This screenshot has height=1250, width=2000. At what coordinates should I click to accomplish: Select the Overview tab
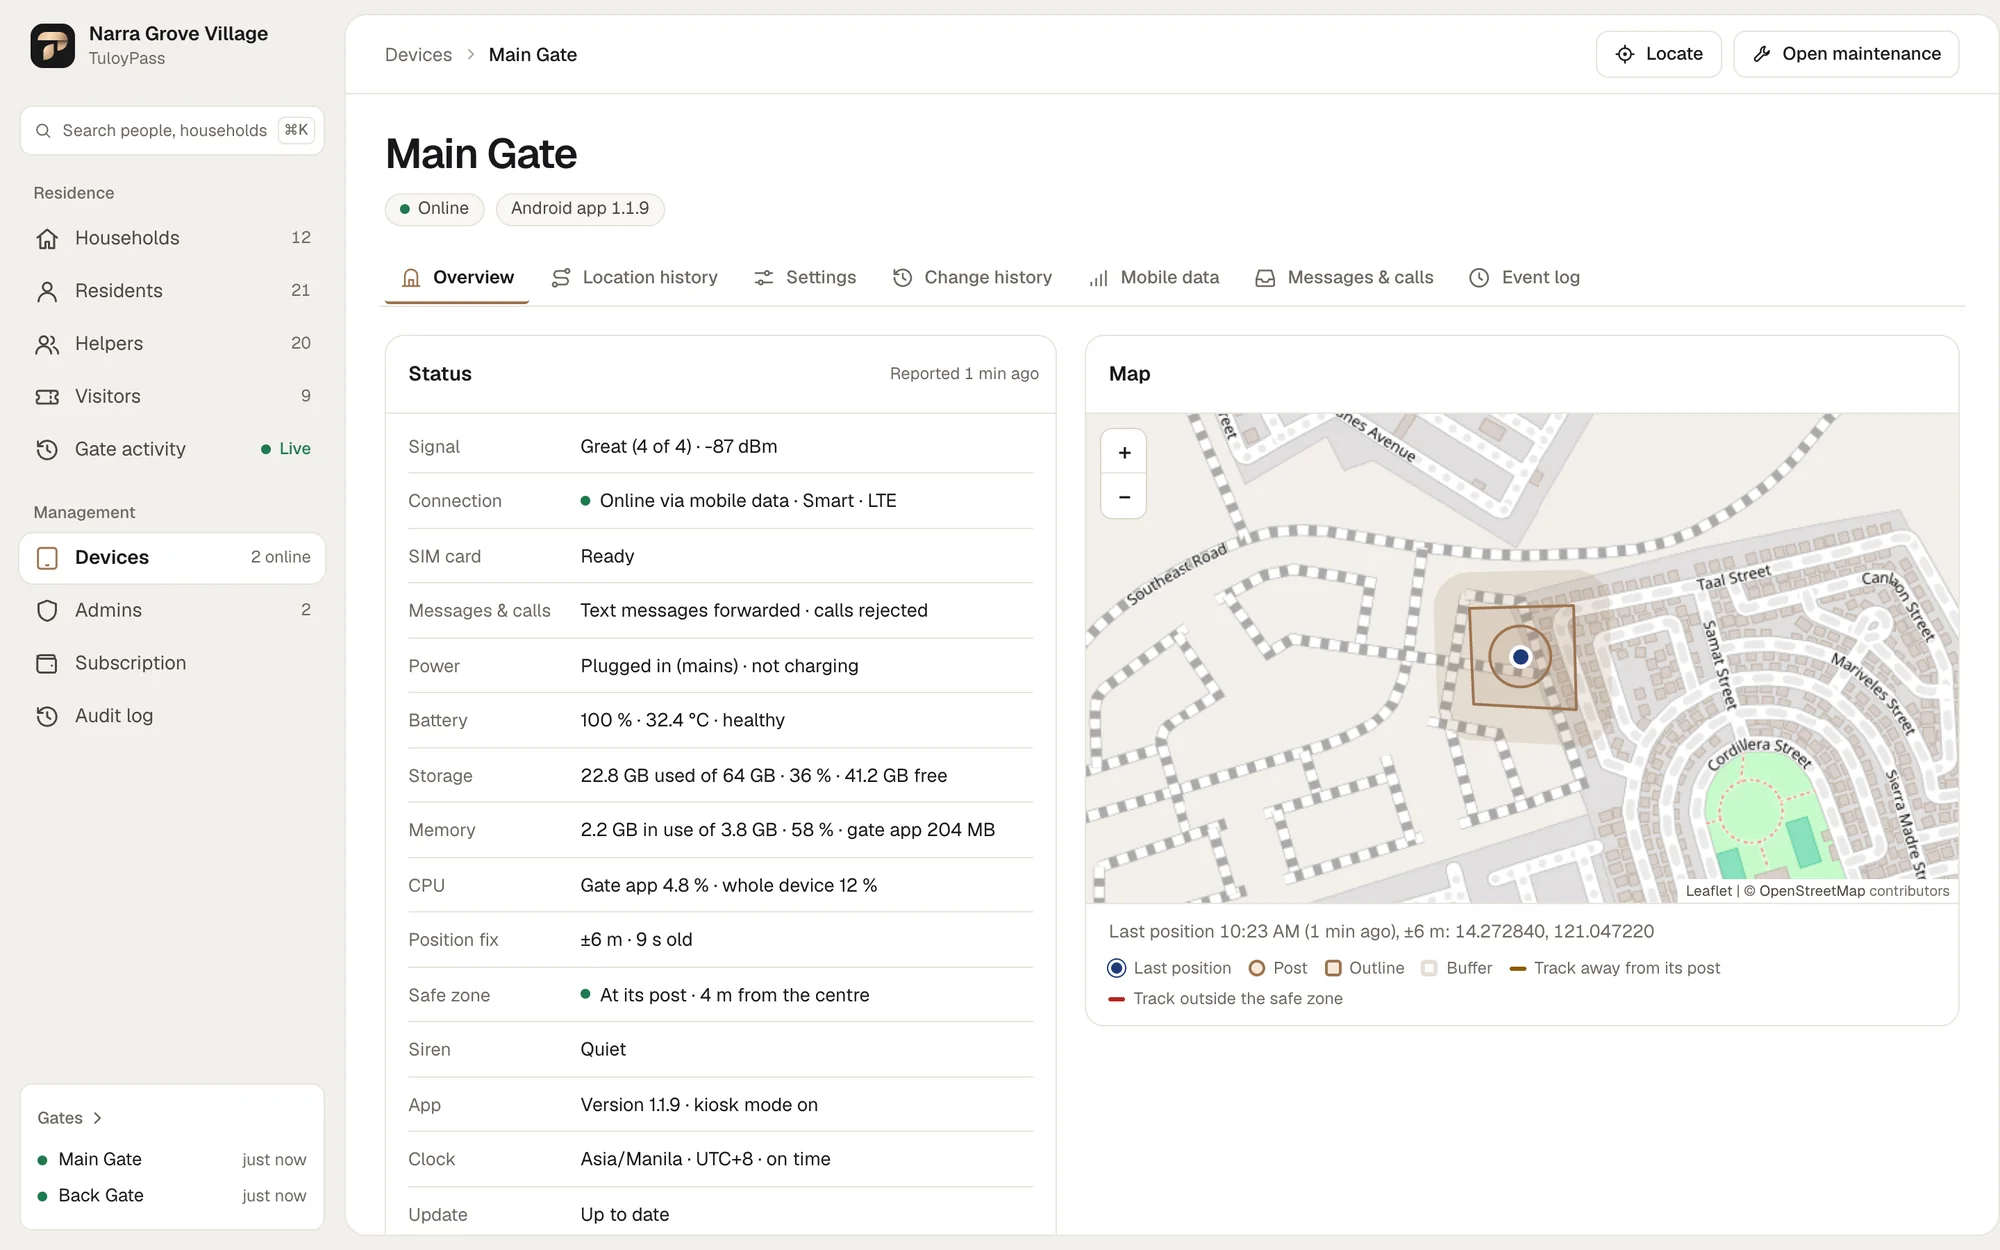[457, 278]
